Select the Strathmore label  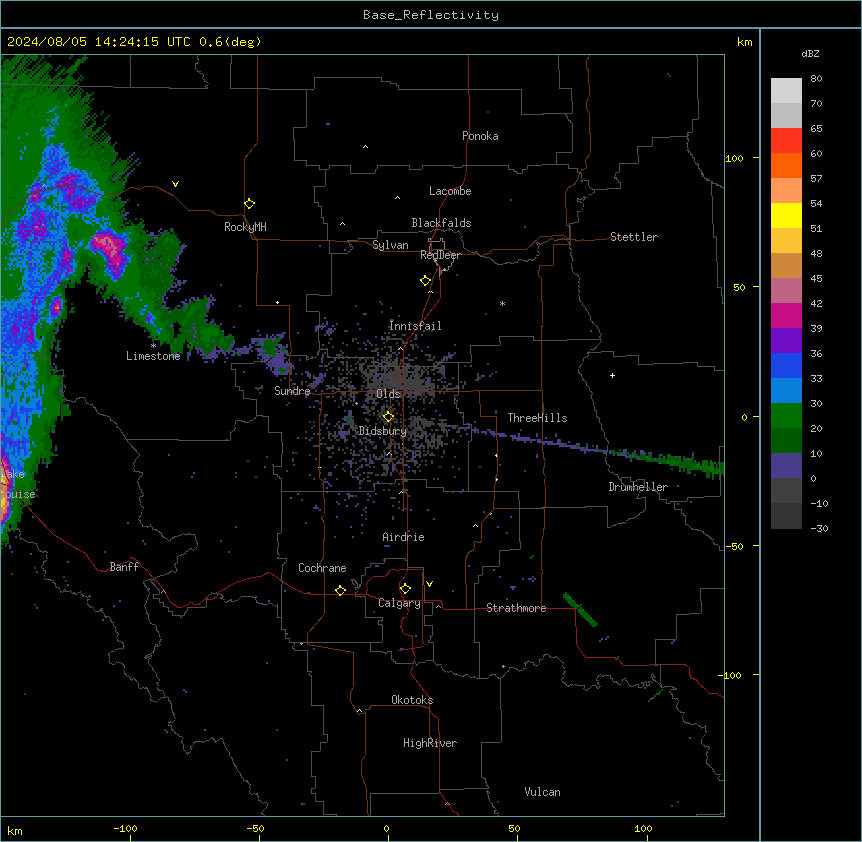(516, 608)
